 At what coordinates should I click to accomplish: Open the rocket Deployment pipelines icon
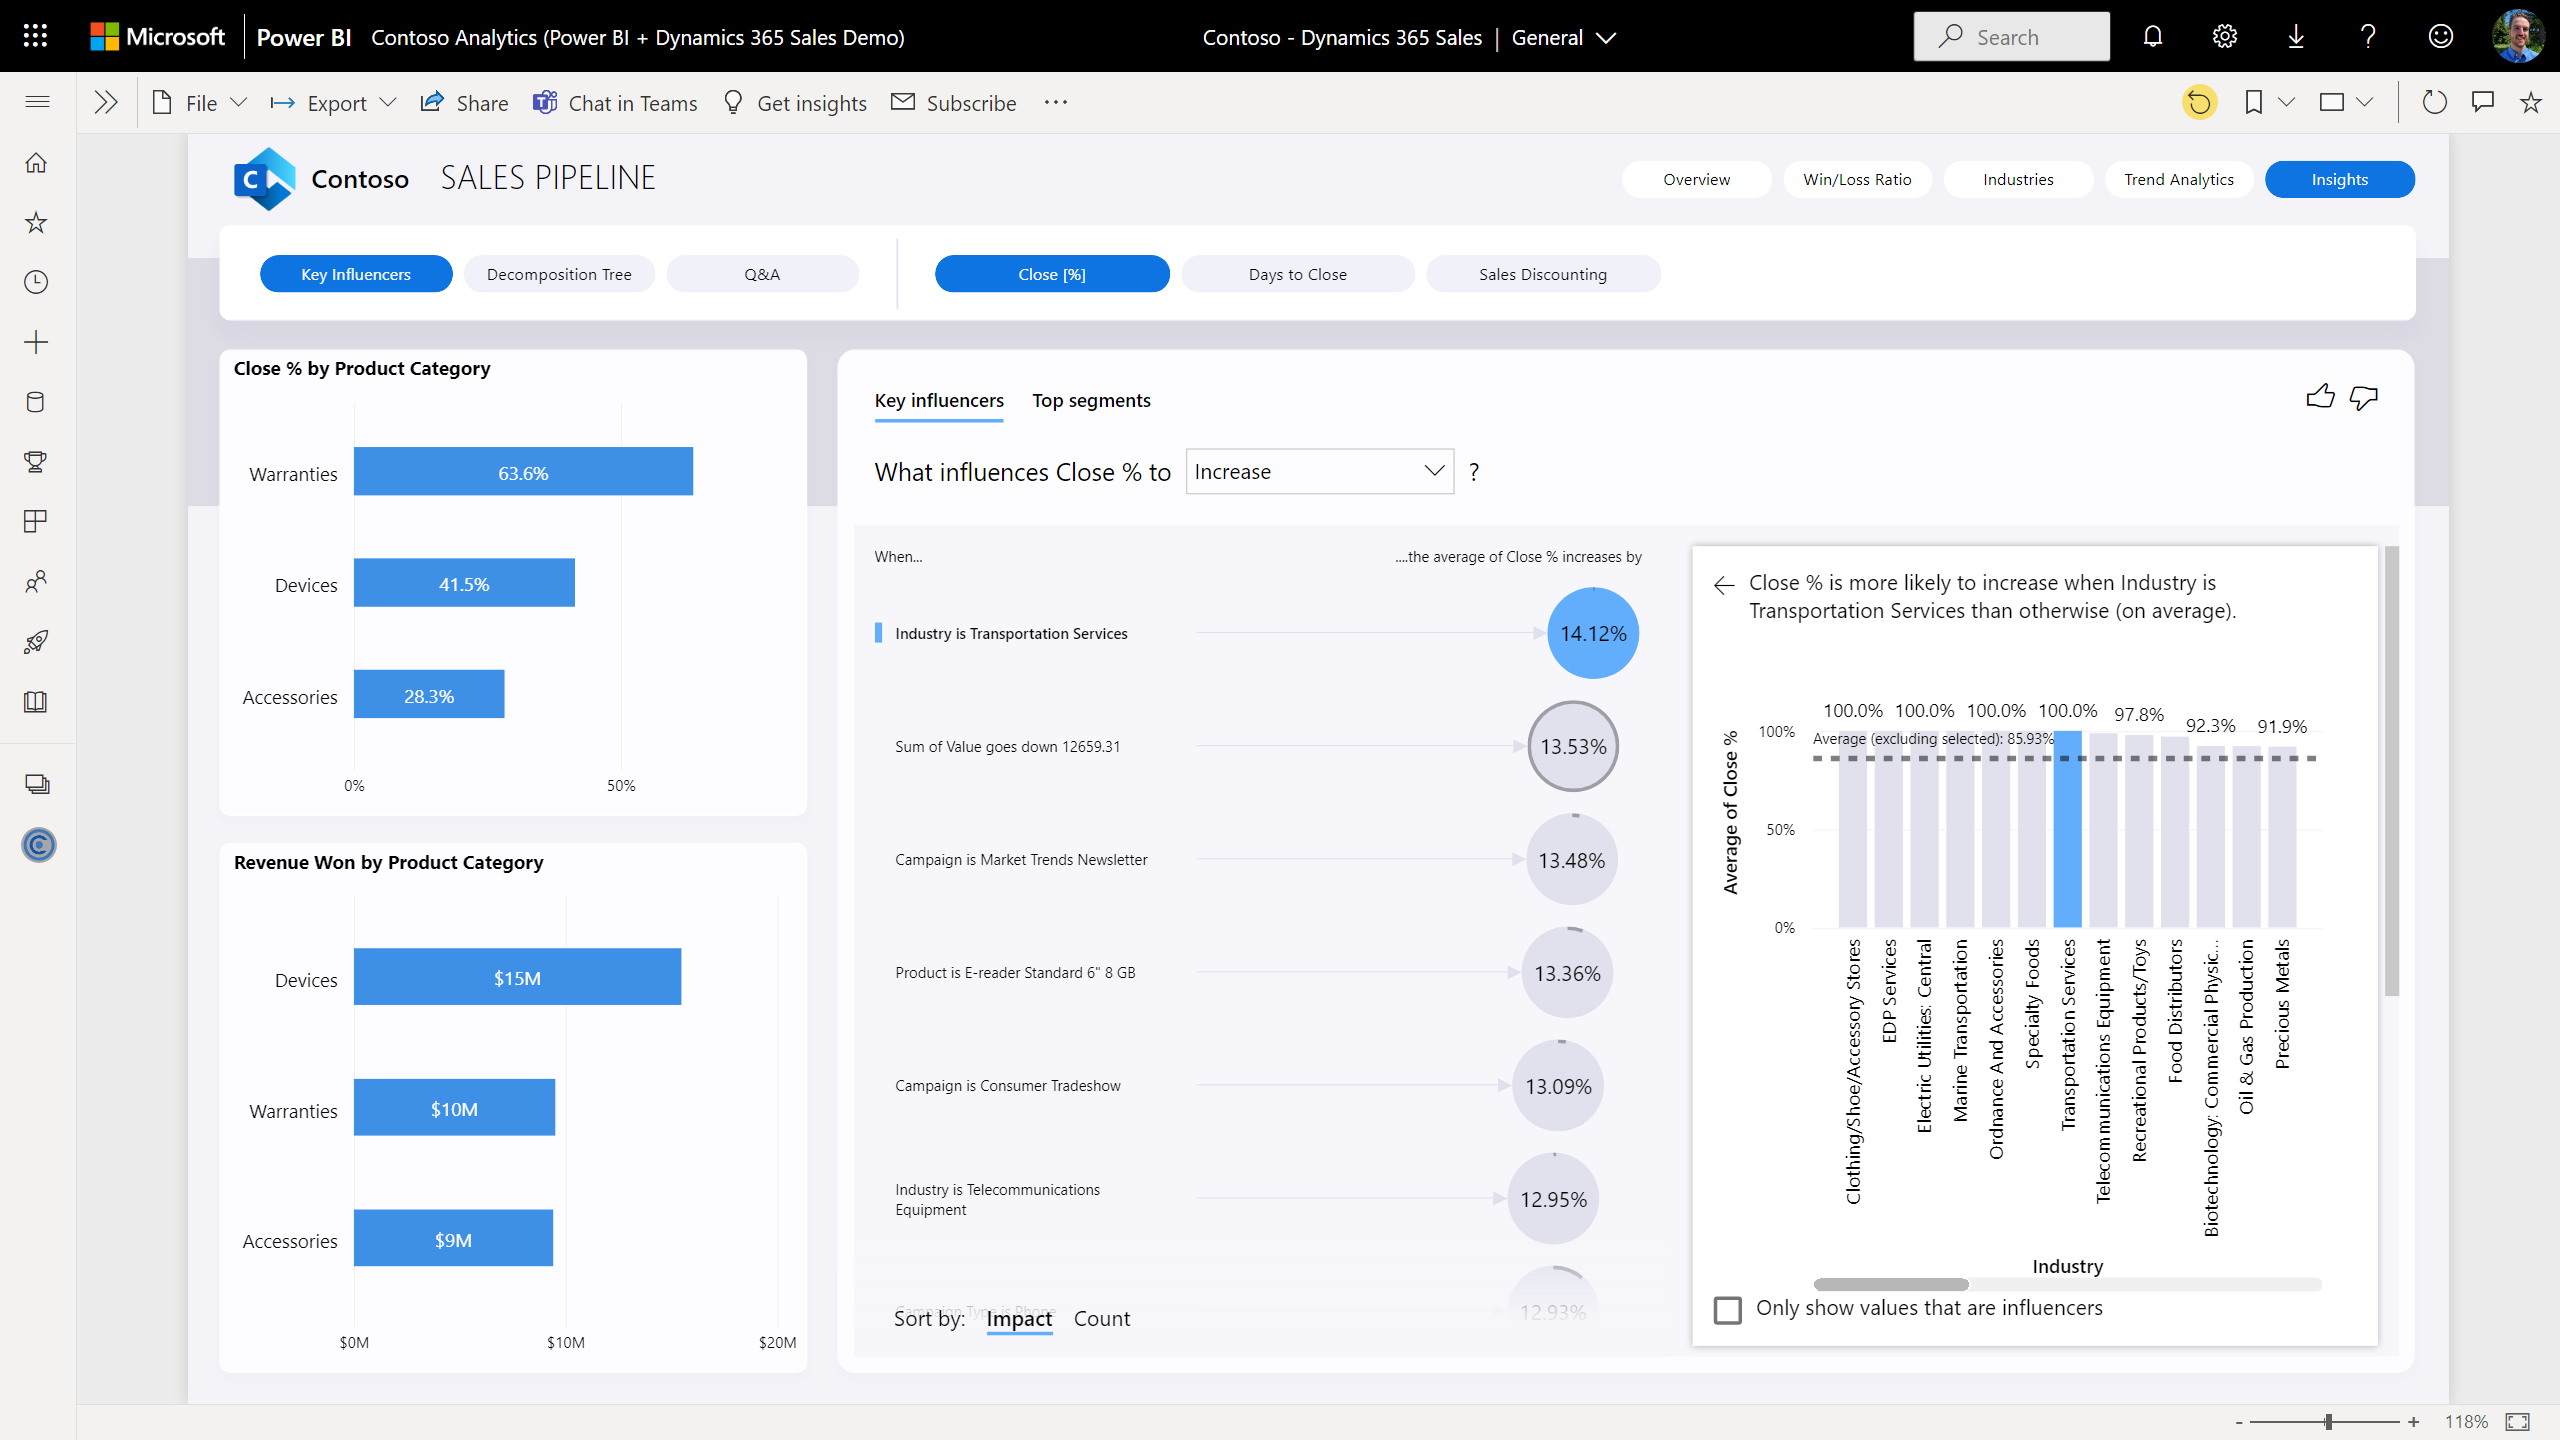(x=36, y=641)
